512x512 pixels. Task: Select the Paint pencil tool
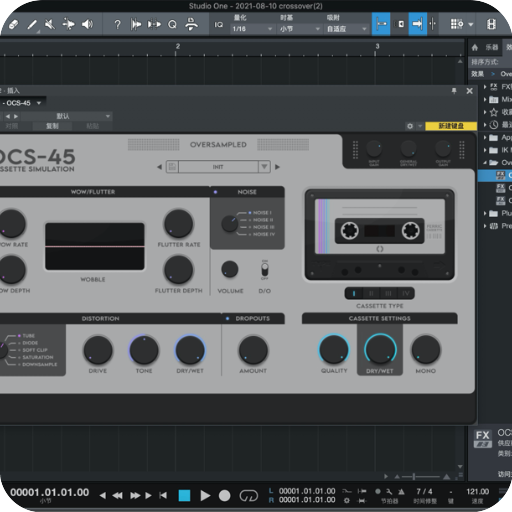pos(32,24)
